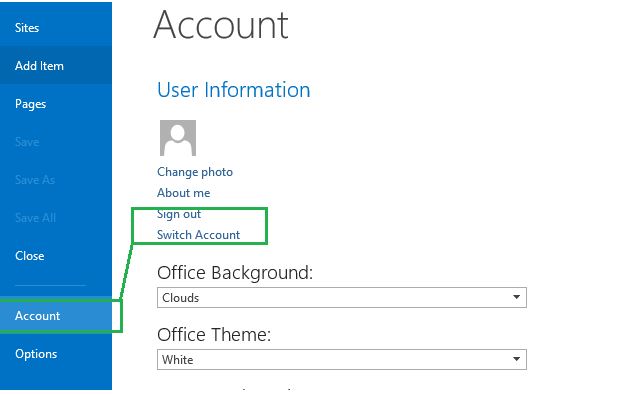Open the About me link
This screenshot has height=395, width=619.
(x=184, y=193)
